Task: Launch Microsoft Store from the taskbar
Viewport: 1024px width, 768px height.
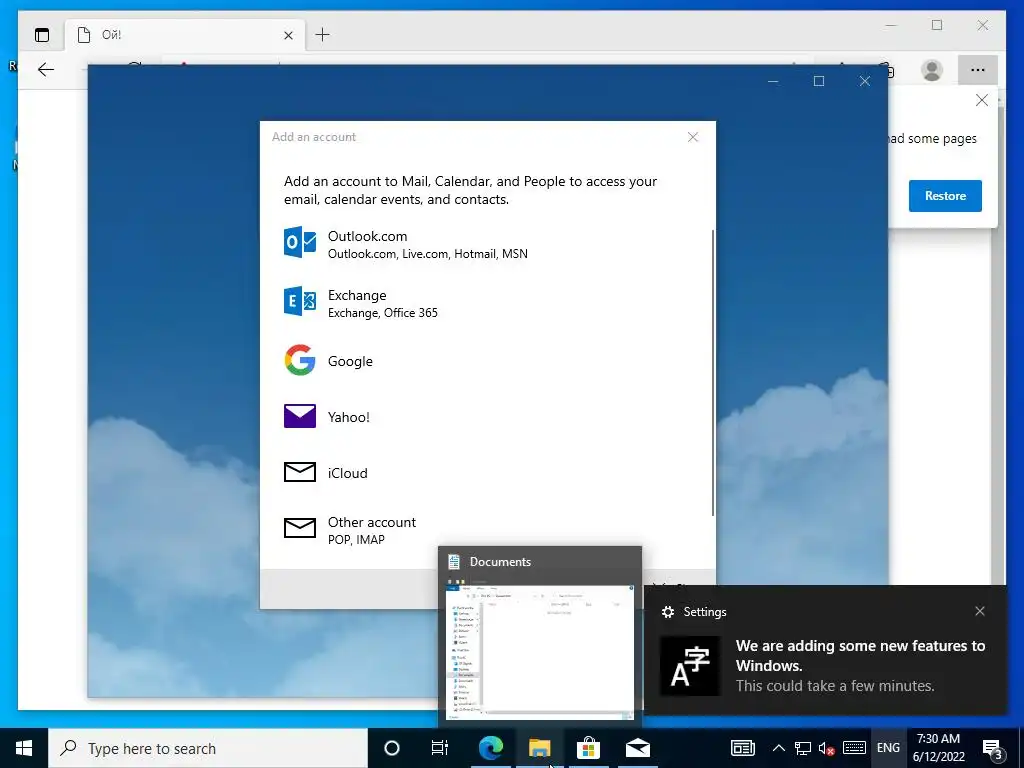Action: [x=588, y=748]
